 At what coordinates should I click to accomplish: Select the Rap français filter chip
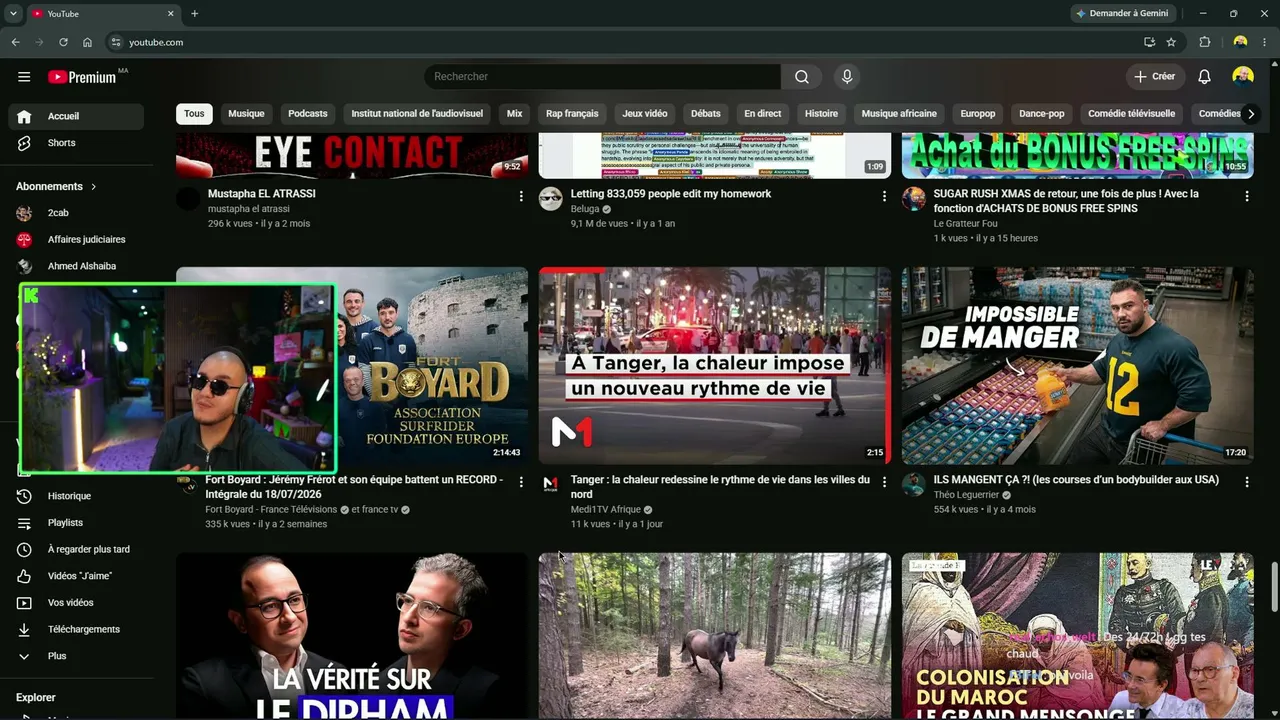pos(572,114)
